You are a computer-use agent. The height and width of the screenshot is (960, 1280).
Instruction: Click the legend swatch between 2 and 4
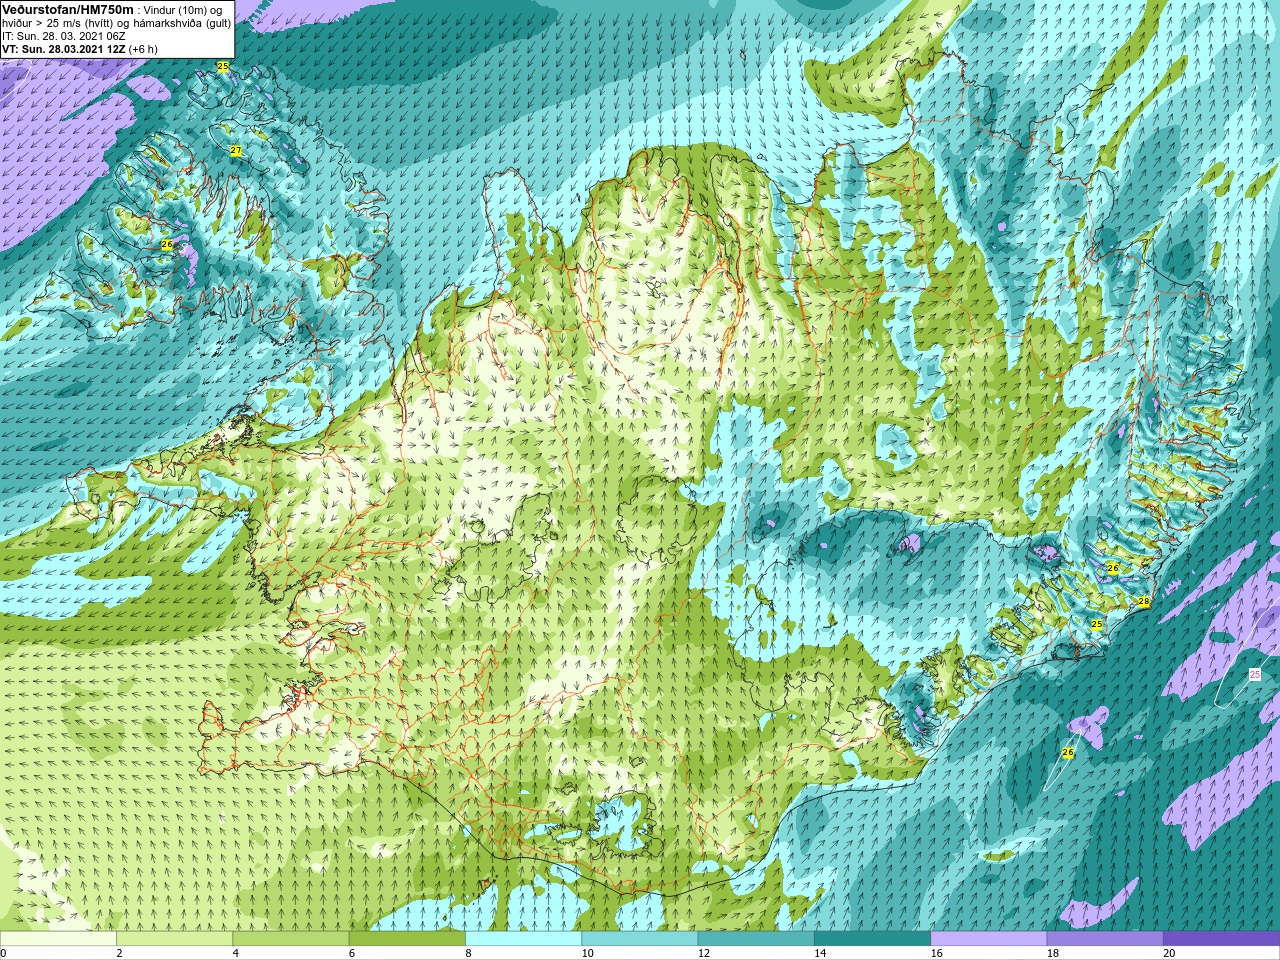(174, 939)
